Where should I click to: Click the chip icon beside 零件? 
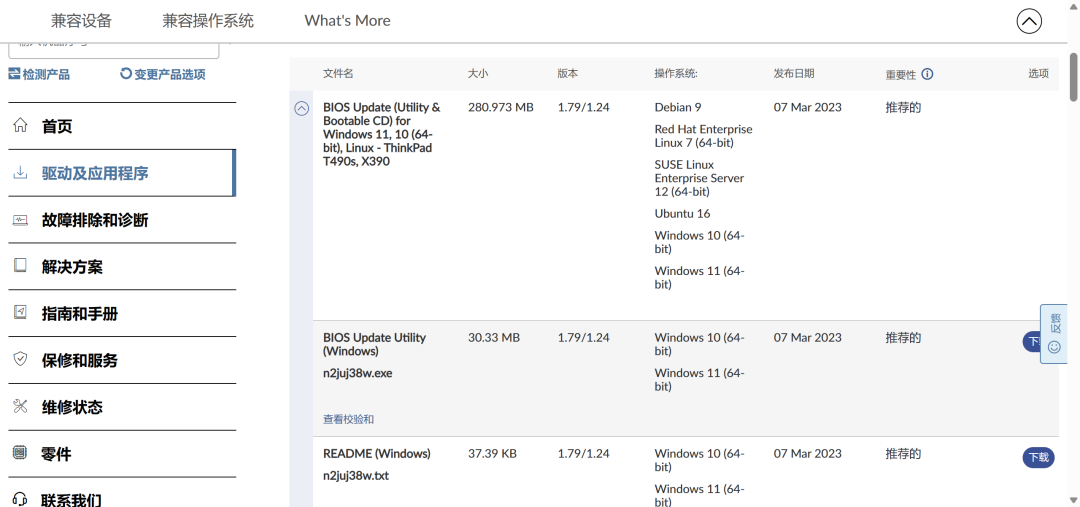(21, 453)
